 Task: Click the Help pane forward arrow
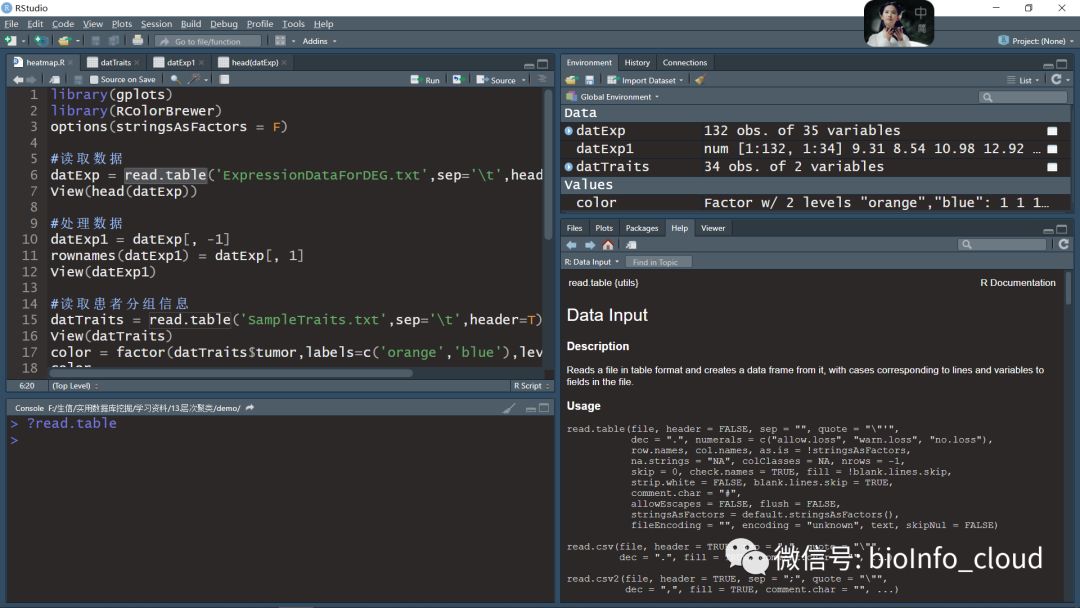[590, 245]
